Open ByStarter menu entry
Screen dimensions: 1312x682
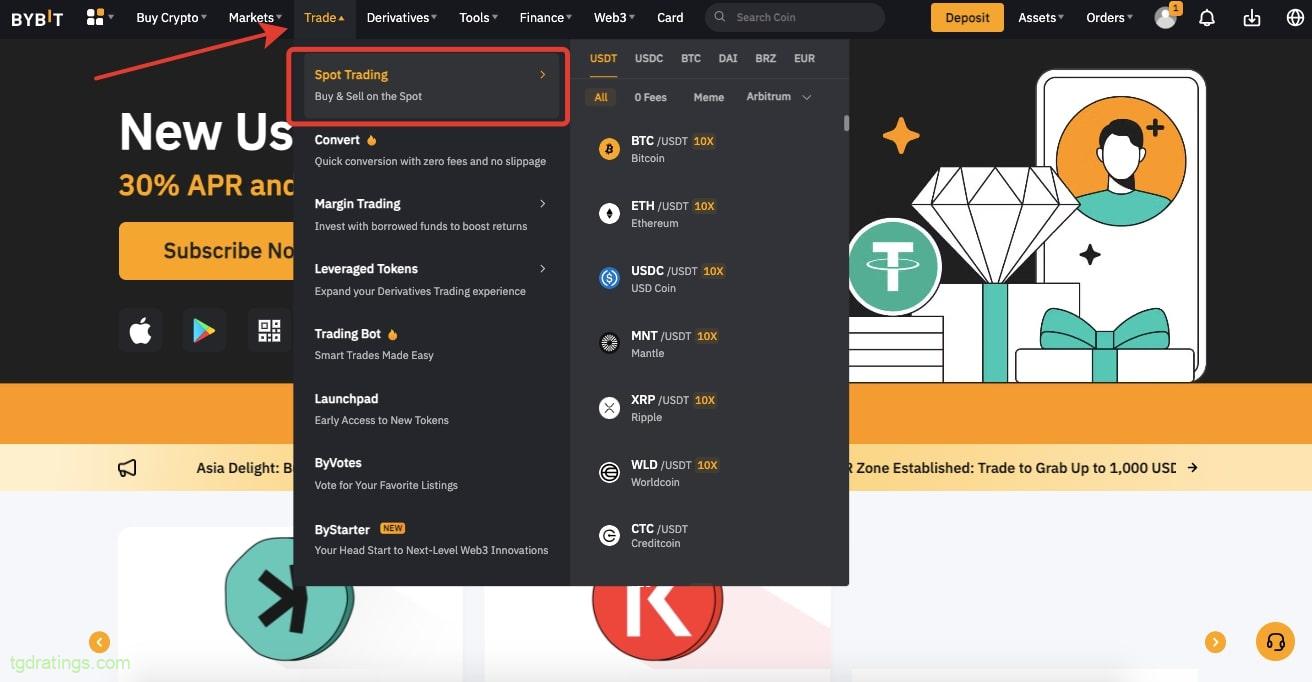click(431, 539)
